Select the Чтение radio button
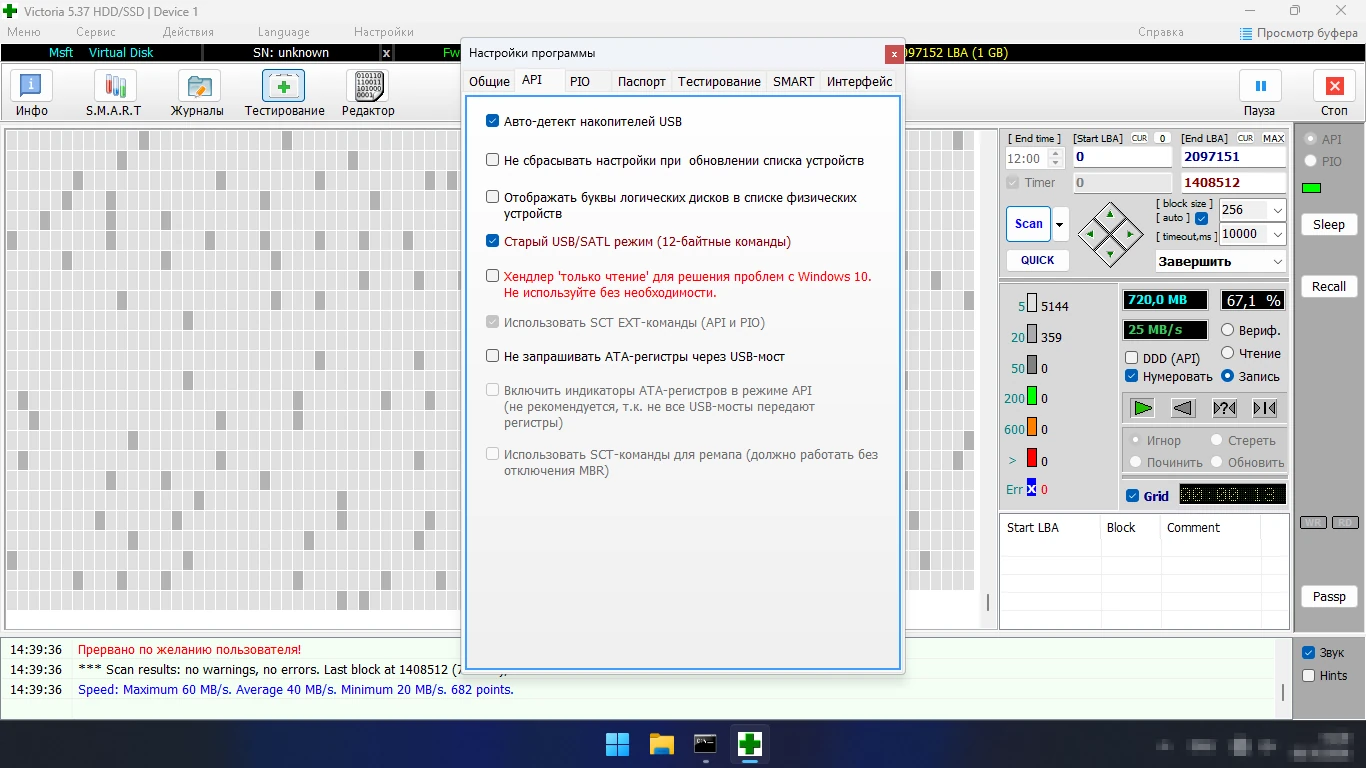1366x768 pixels. [x=1227, y=353]
